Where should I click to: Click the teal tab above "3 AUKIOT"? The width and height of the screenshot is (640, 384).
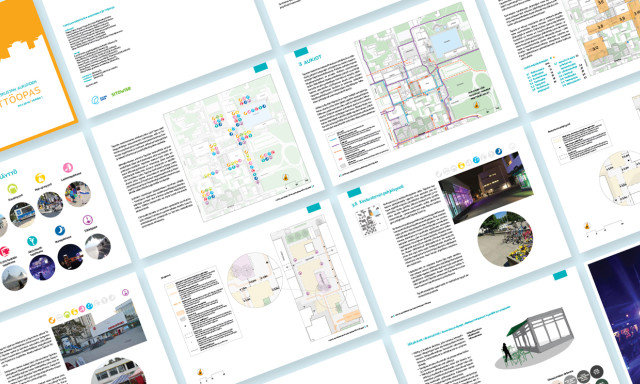(301, 52)
